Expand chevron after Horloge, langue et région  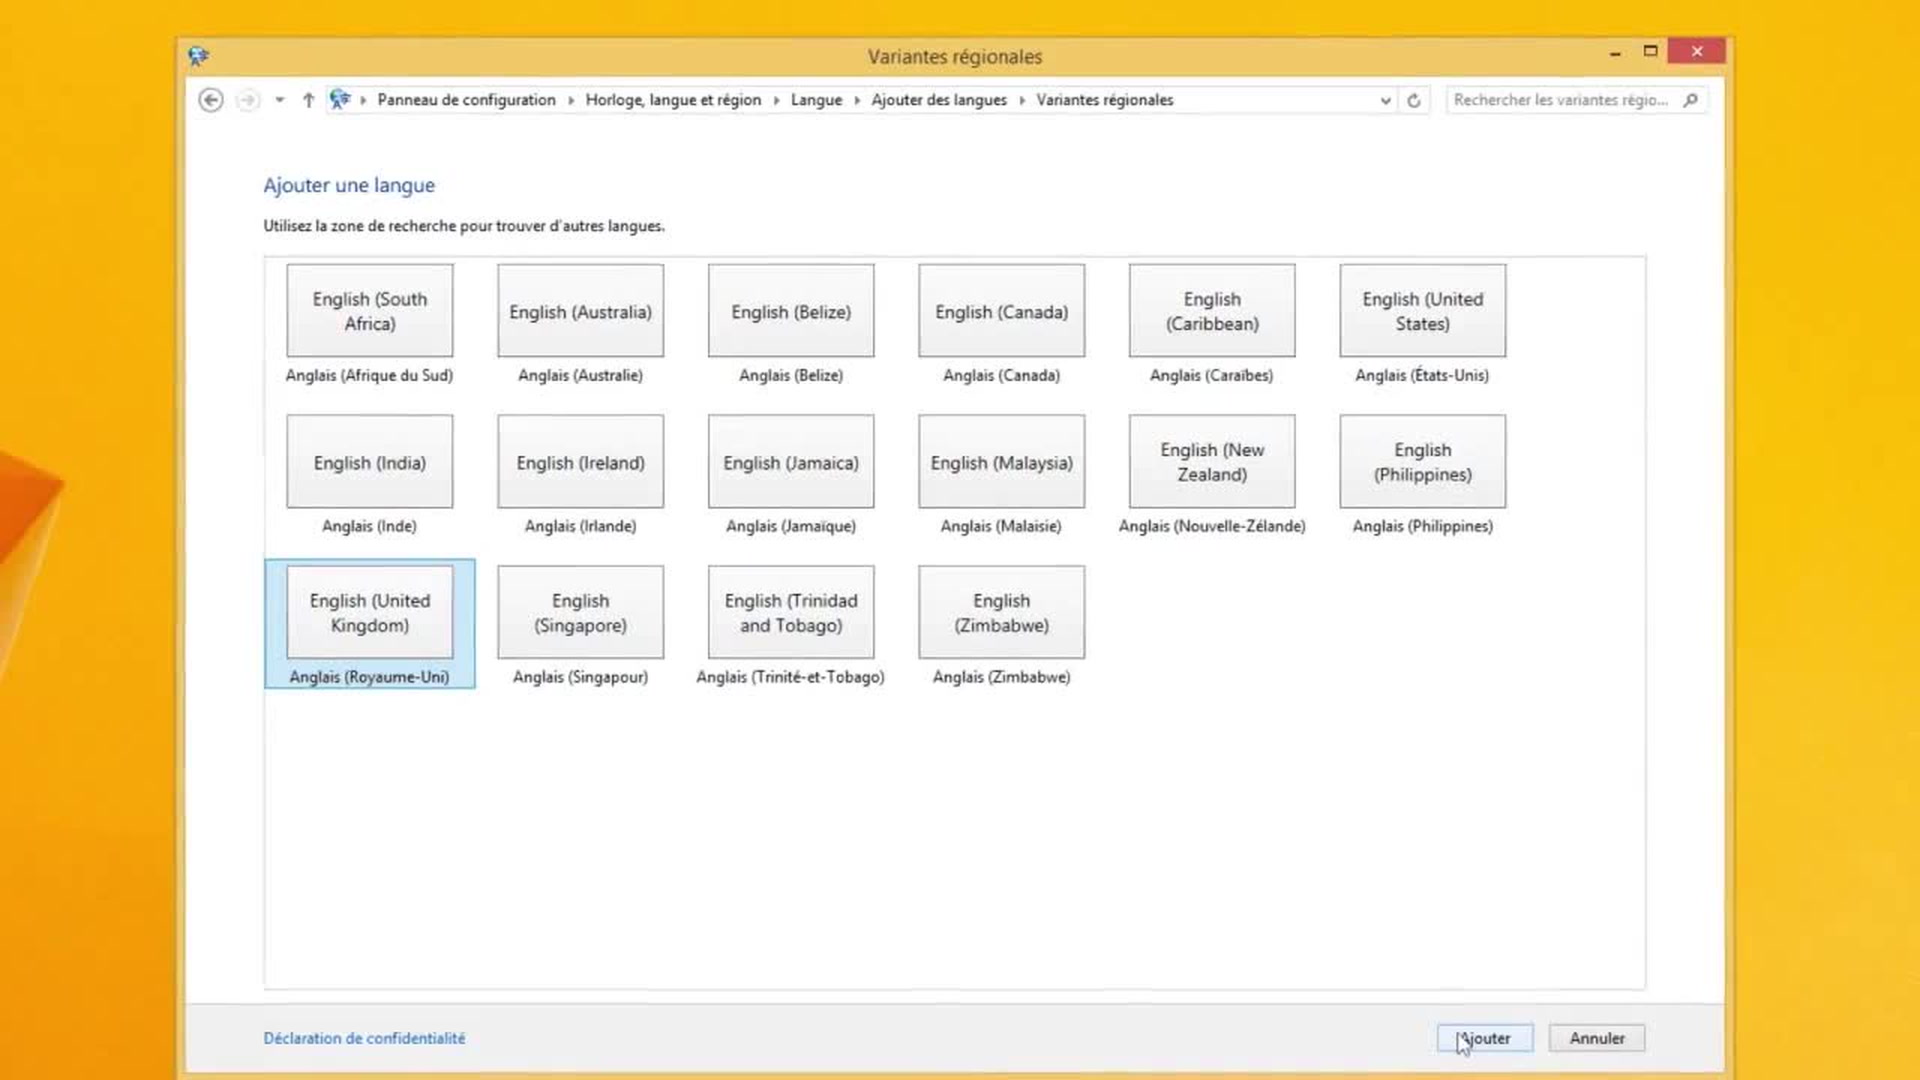pyautogui.click(x=776, y=100)
